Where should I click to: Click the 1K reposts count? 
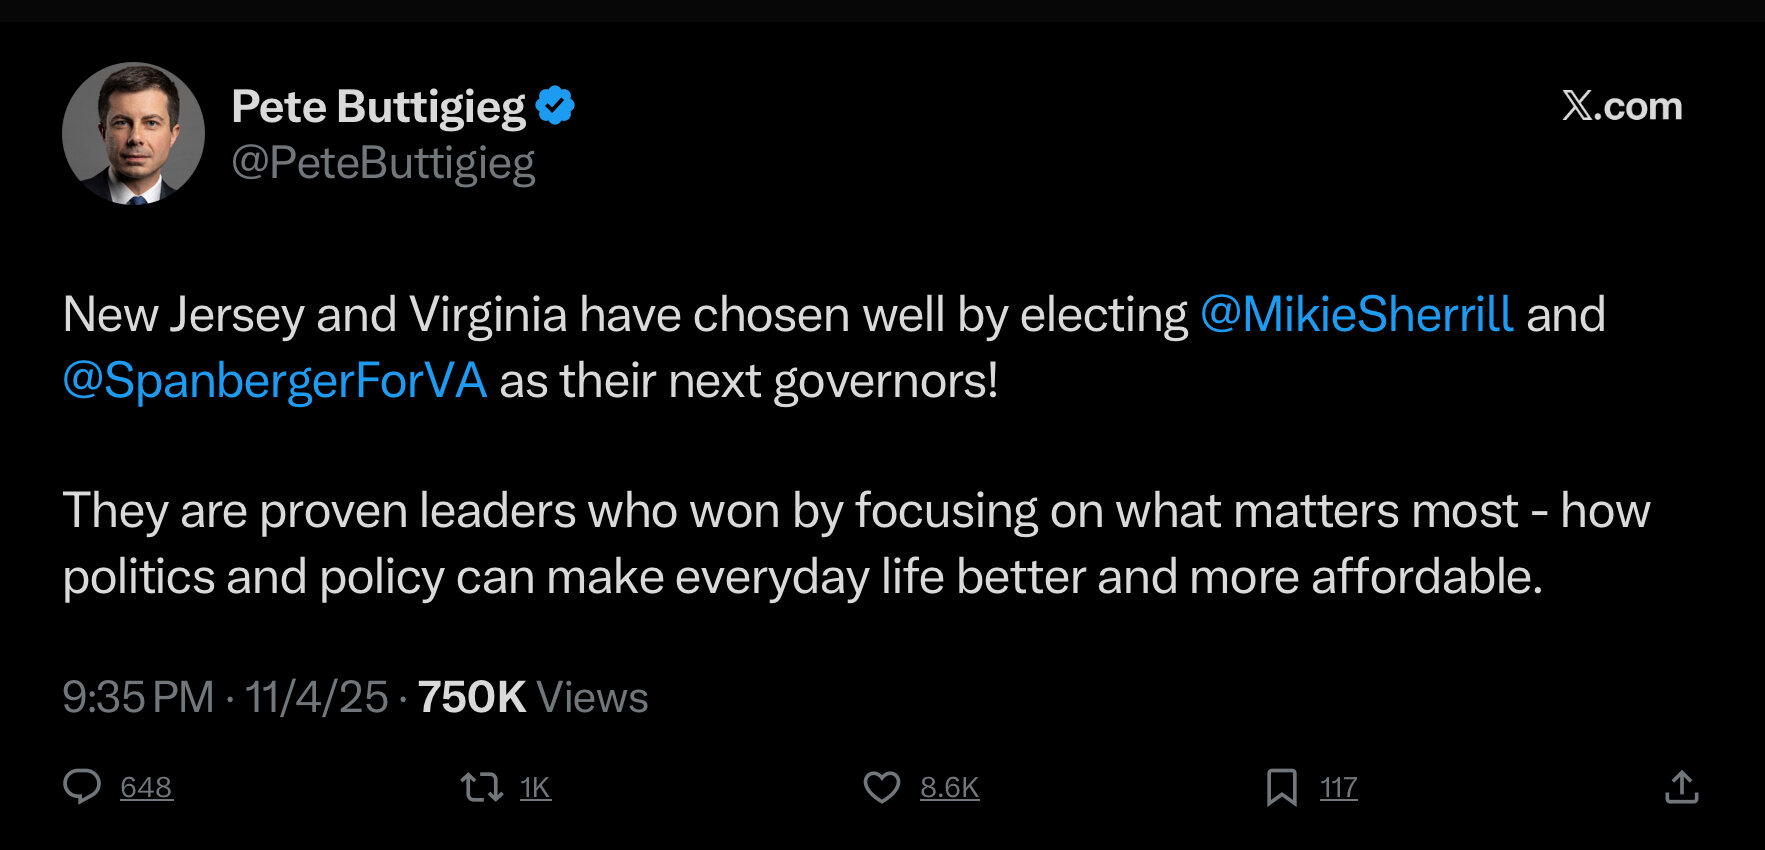coord(535,788)
